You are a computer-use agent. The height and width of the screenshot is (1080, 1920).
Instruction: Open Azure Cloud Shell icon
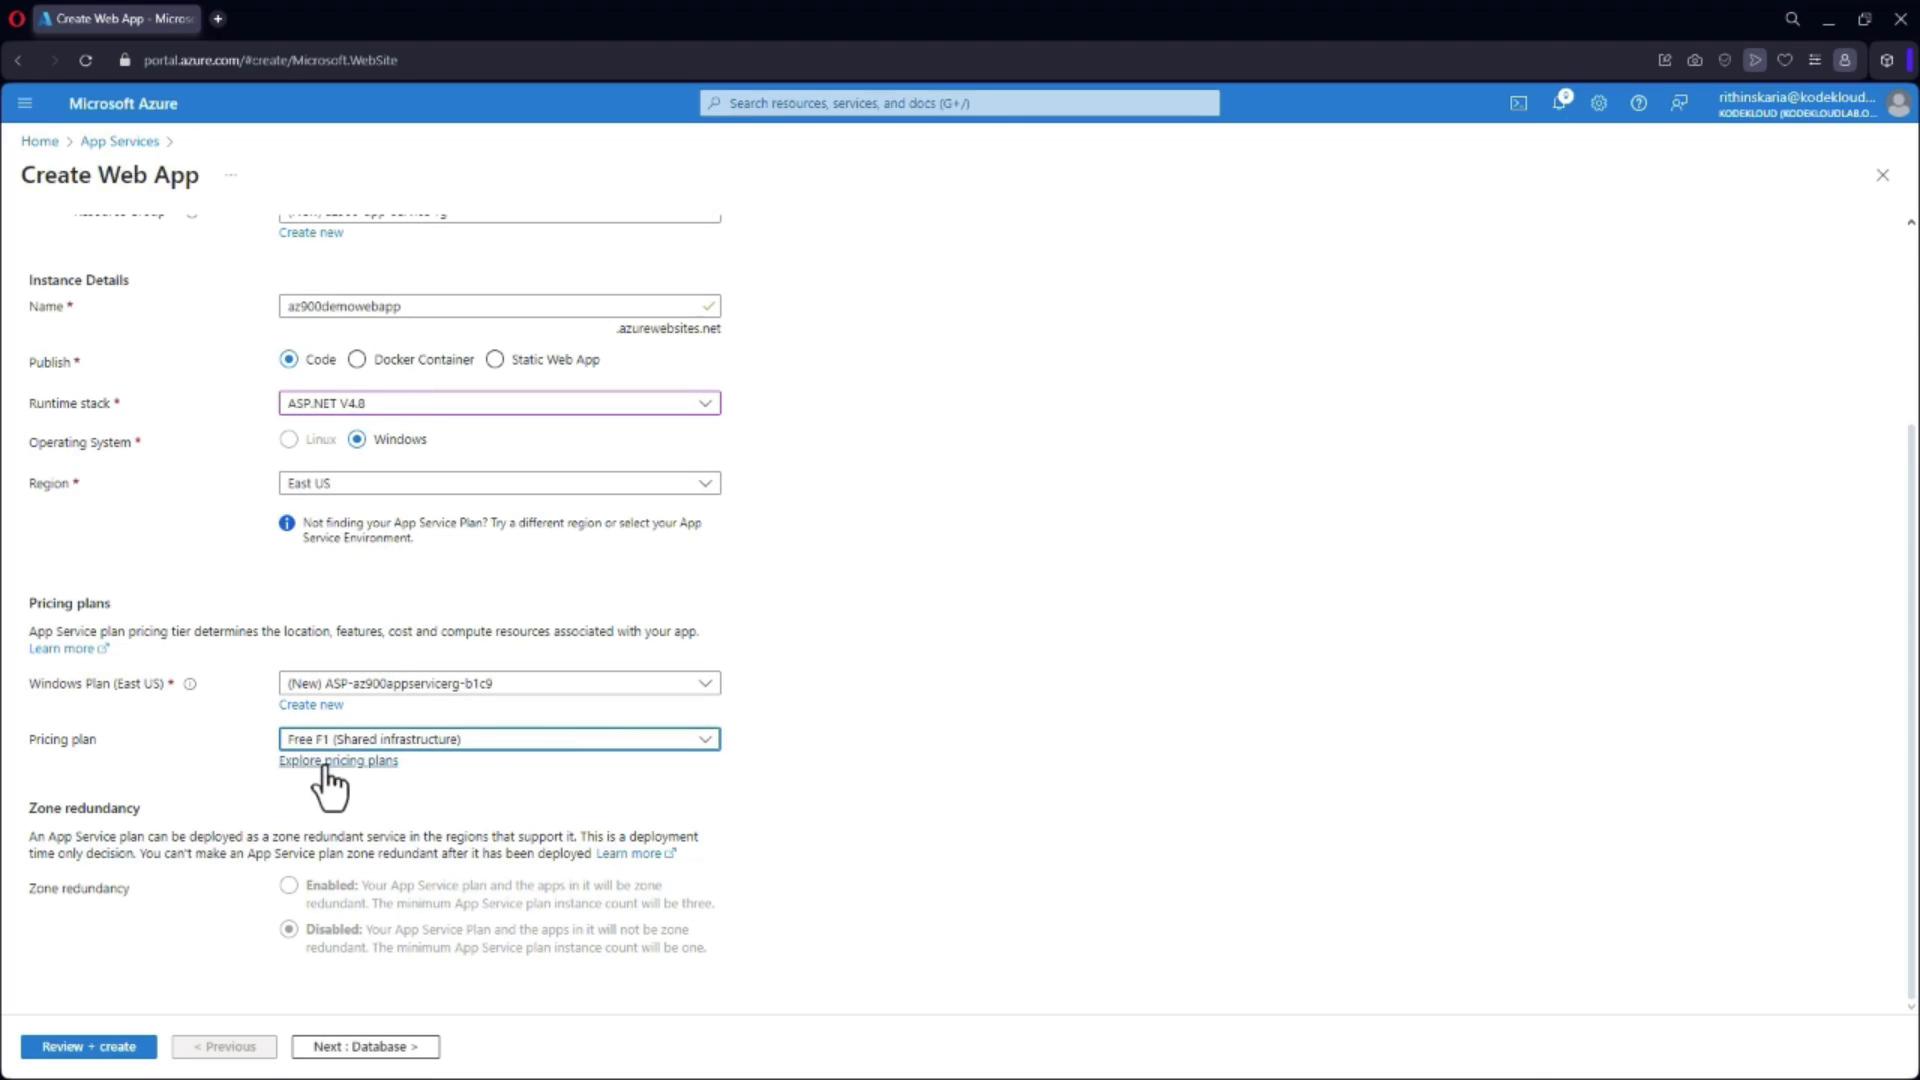pyautogui.click(x=1518, y=103)
